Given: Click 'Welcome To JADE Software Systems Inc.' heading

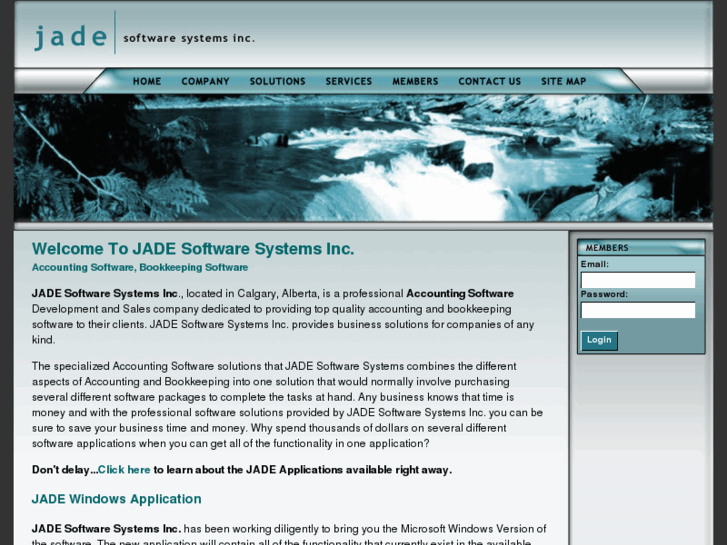Looking at the screenshot, I should (193, 249).
